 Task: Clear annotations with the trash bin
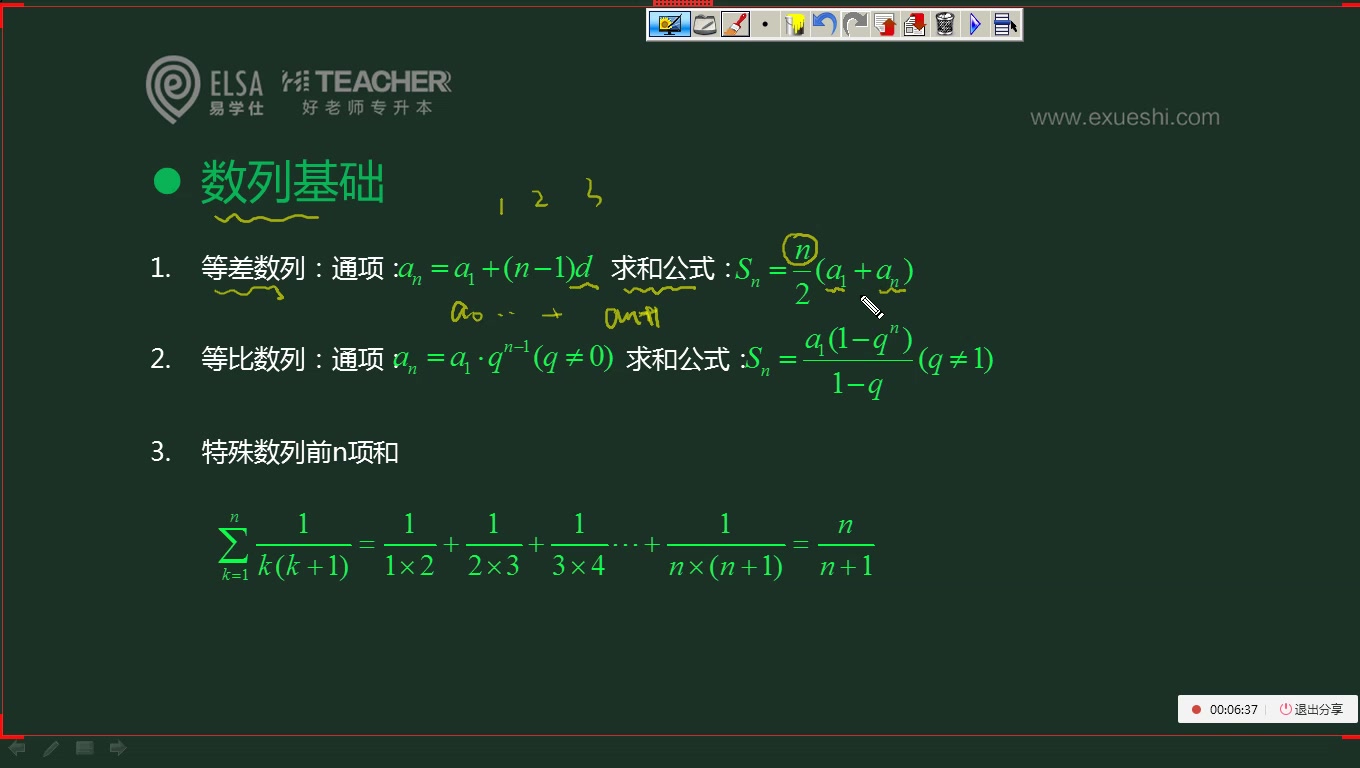945,24
